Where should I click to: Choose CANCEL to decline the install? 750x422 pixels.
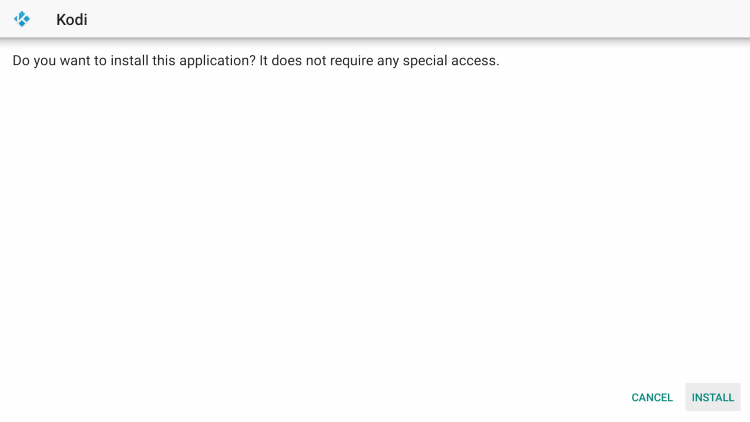[x=652, y=397]
